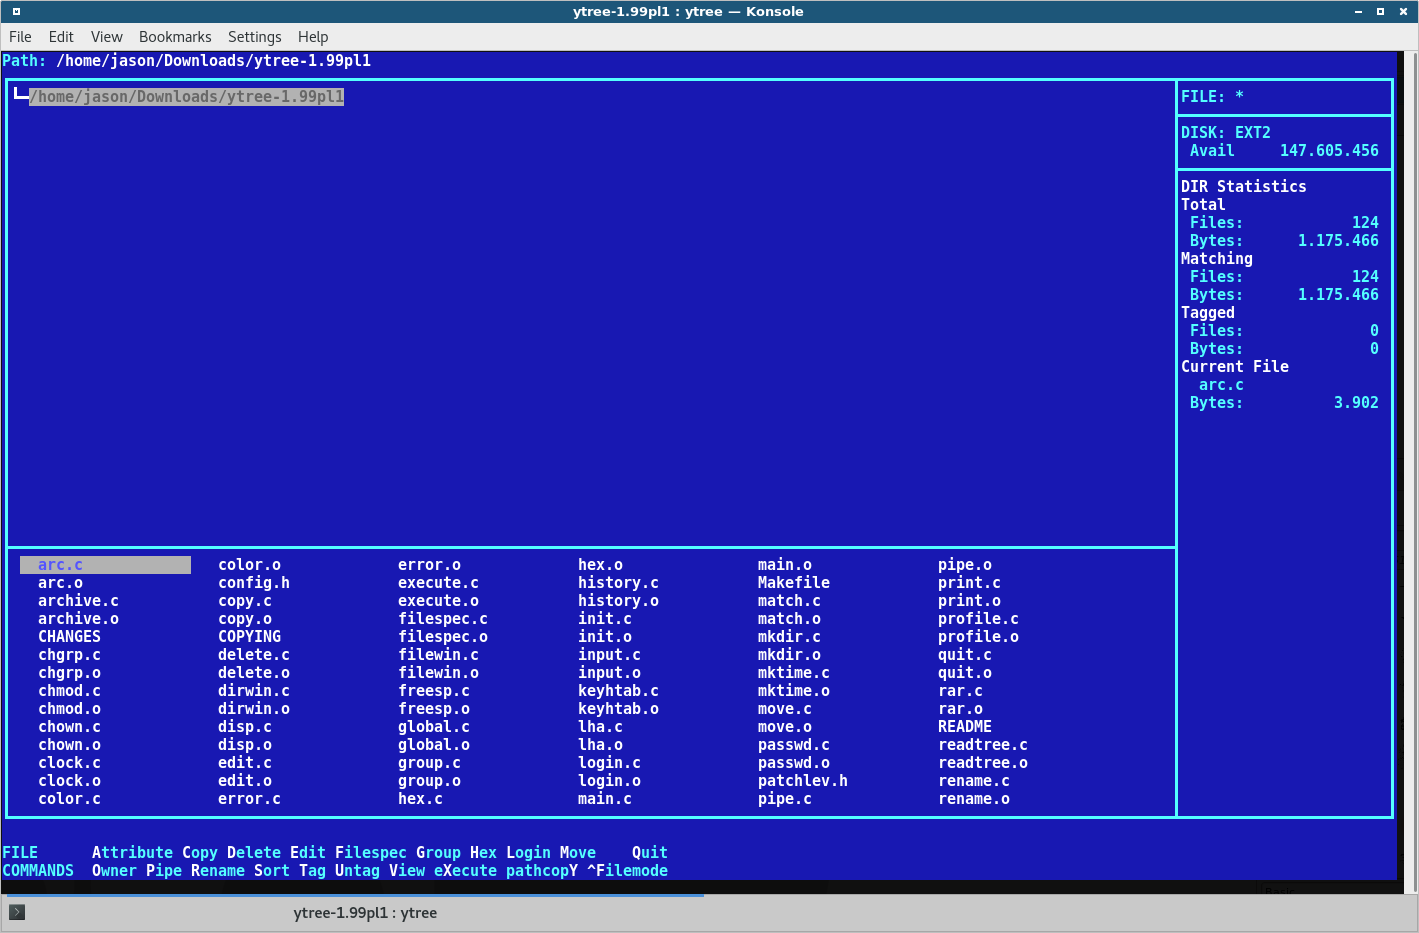Select the file README
This screenshot has width=1419, height=933.
tap(965, 727)
